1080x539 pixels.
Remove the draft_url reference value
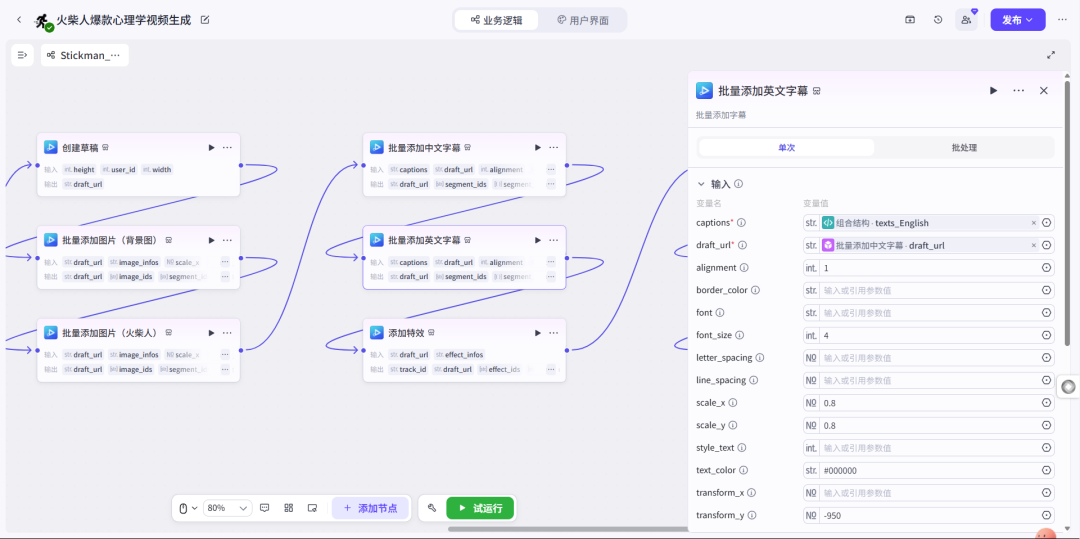(x=1033, y=245)
